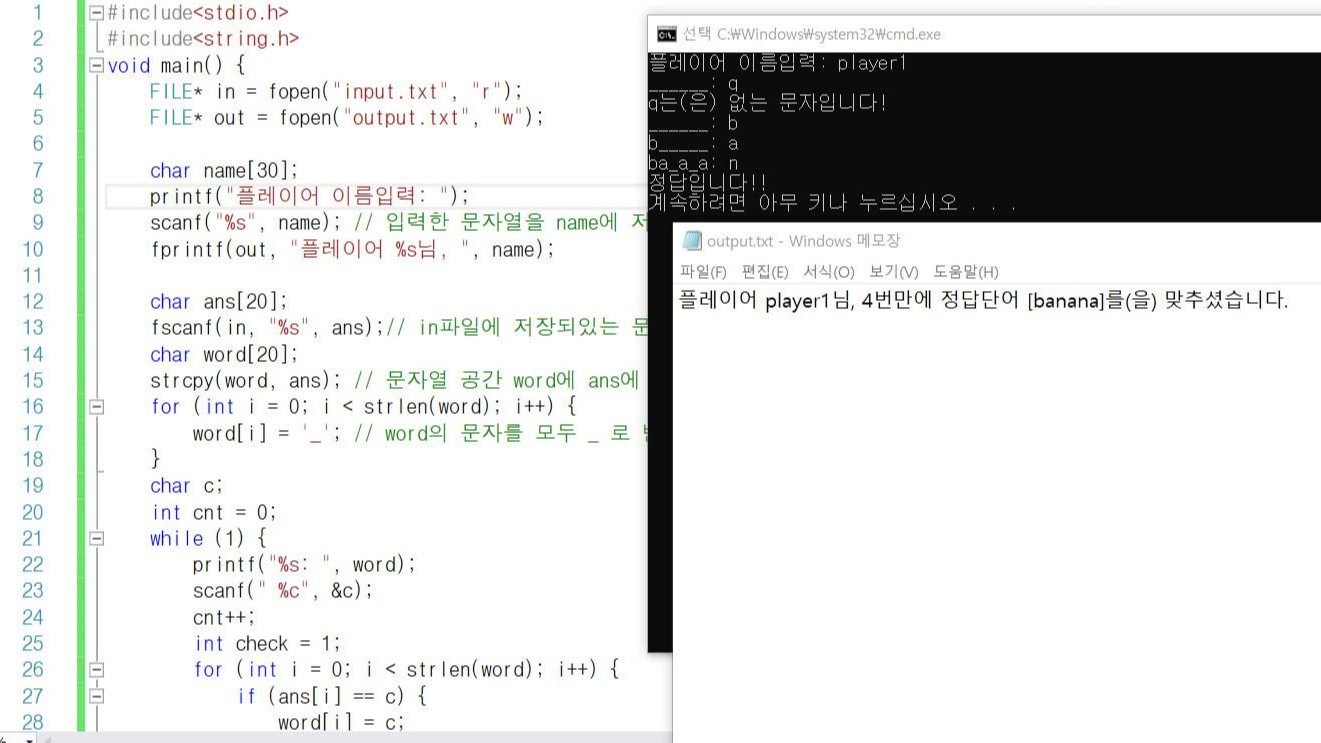This screenshot has width=1321, height=743.
Task: Click the #include<string.h> code line
Action: pyautogui.click(x=203, y=39)
